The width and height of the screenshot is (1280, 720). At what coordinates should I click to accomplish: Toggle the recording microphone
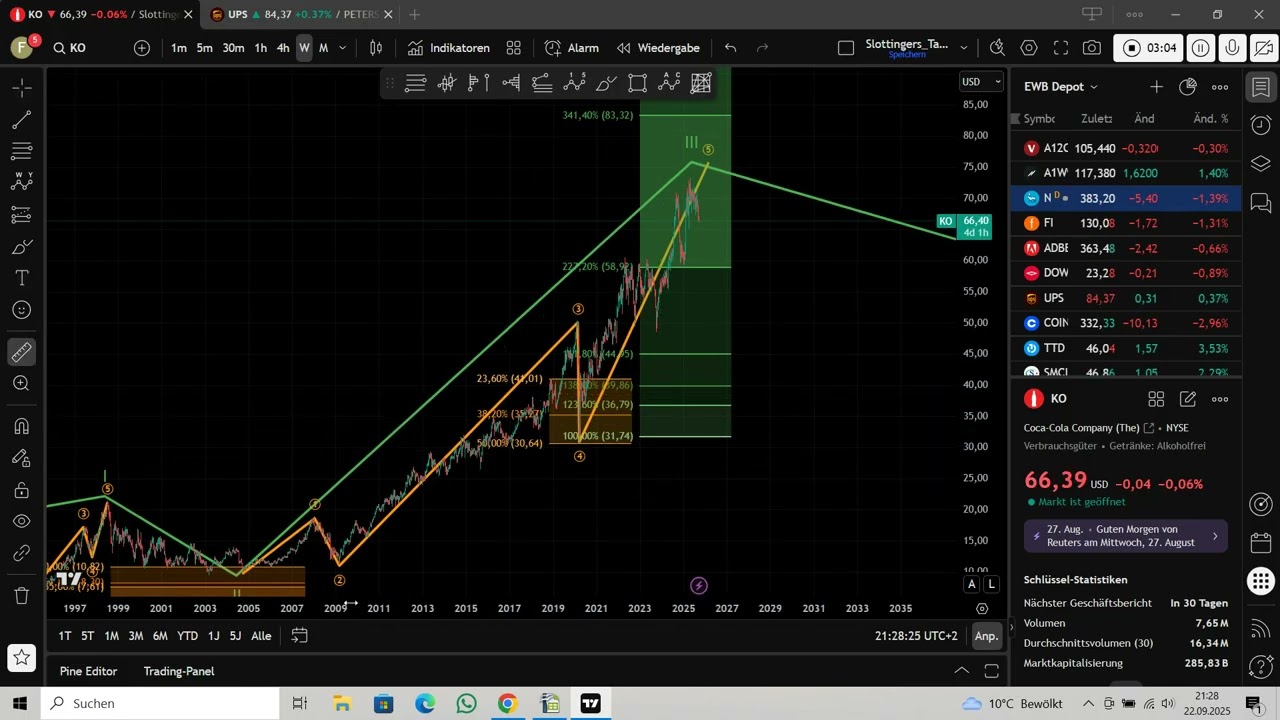pyautogui.click(x=1232, y=48)
